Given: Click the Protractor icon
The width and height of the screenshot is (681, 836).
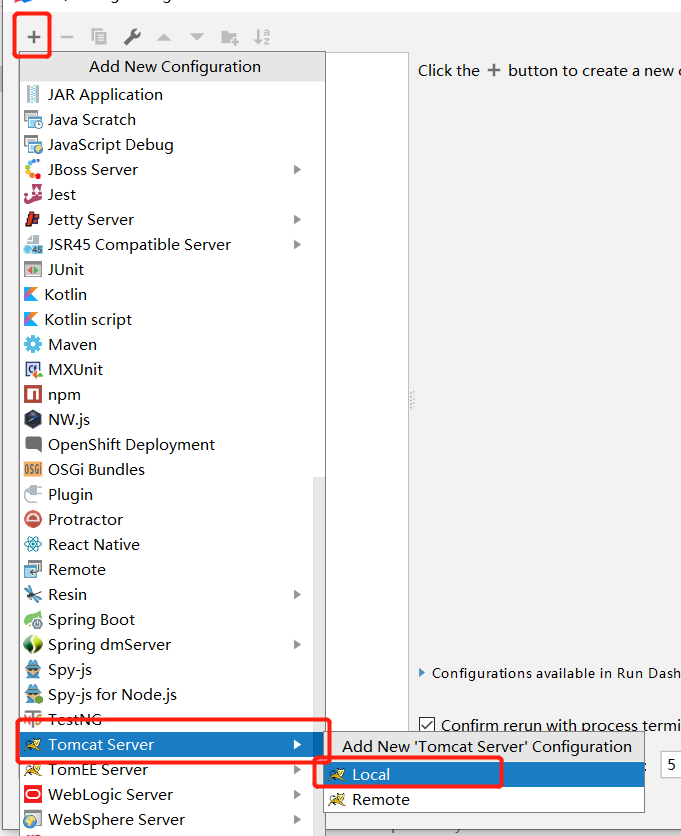Looking at the screenshot, I should click(33, 519).
